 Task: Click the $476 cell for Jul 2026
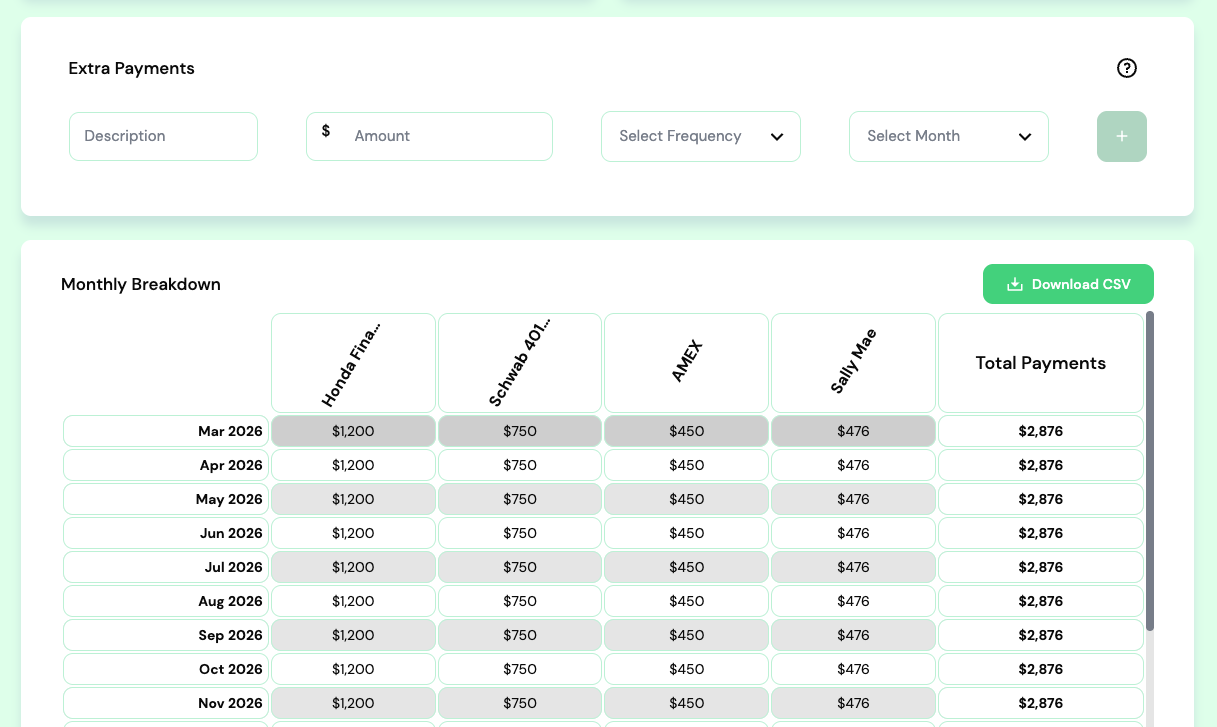[x=853, y=567]
